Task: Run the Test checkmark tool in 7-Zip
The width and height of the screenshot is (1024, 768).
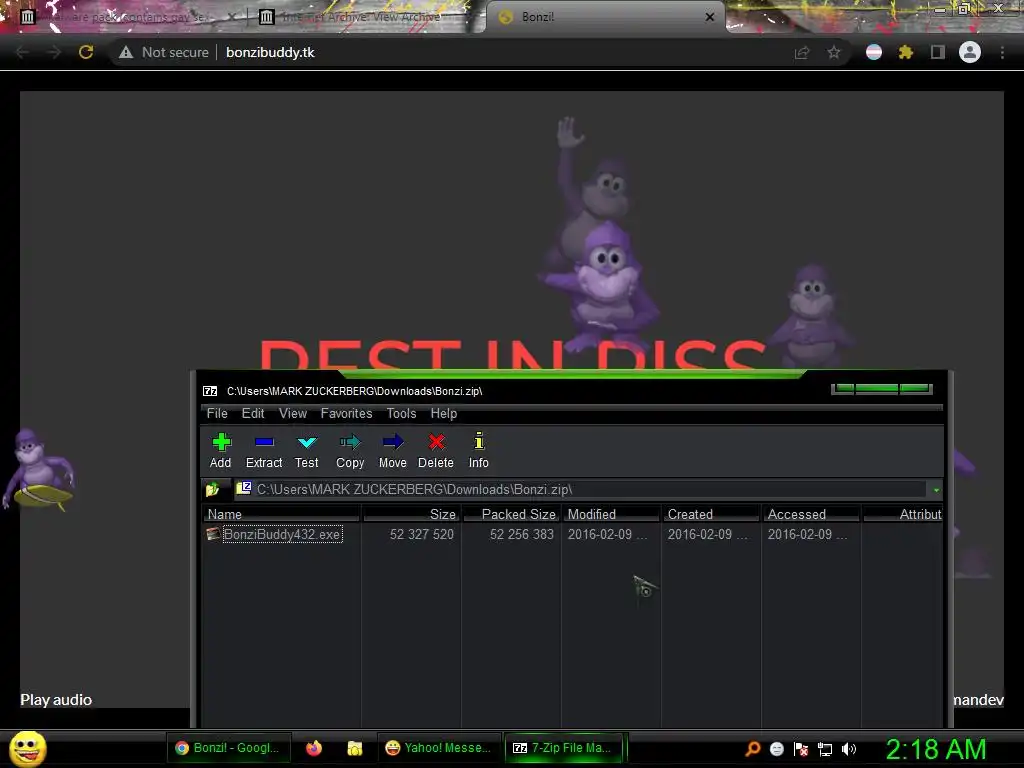Action: [x=307, y=442]
